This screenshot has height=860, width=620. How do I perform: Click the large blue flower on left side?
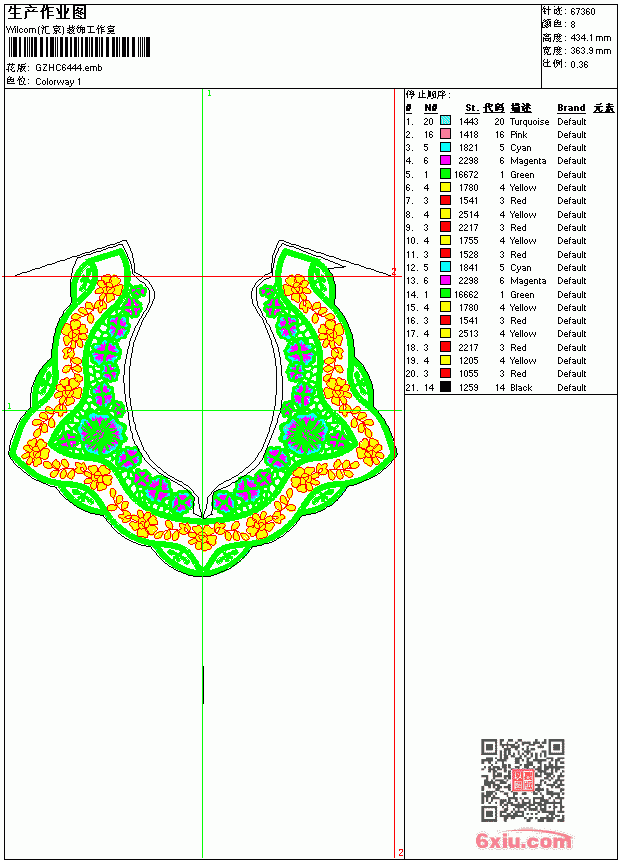(x=100, y=433)
